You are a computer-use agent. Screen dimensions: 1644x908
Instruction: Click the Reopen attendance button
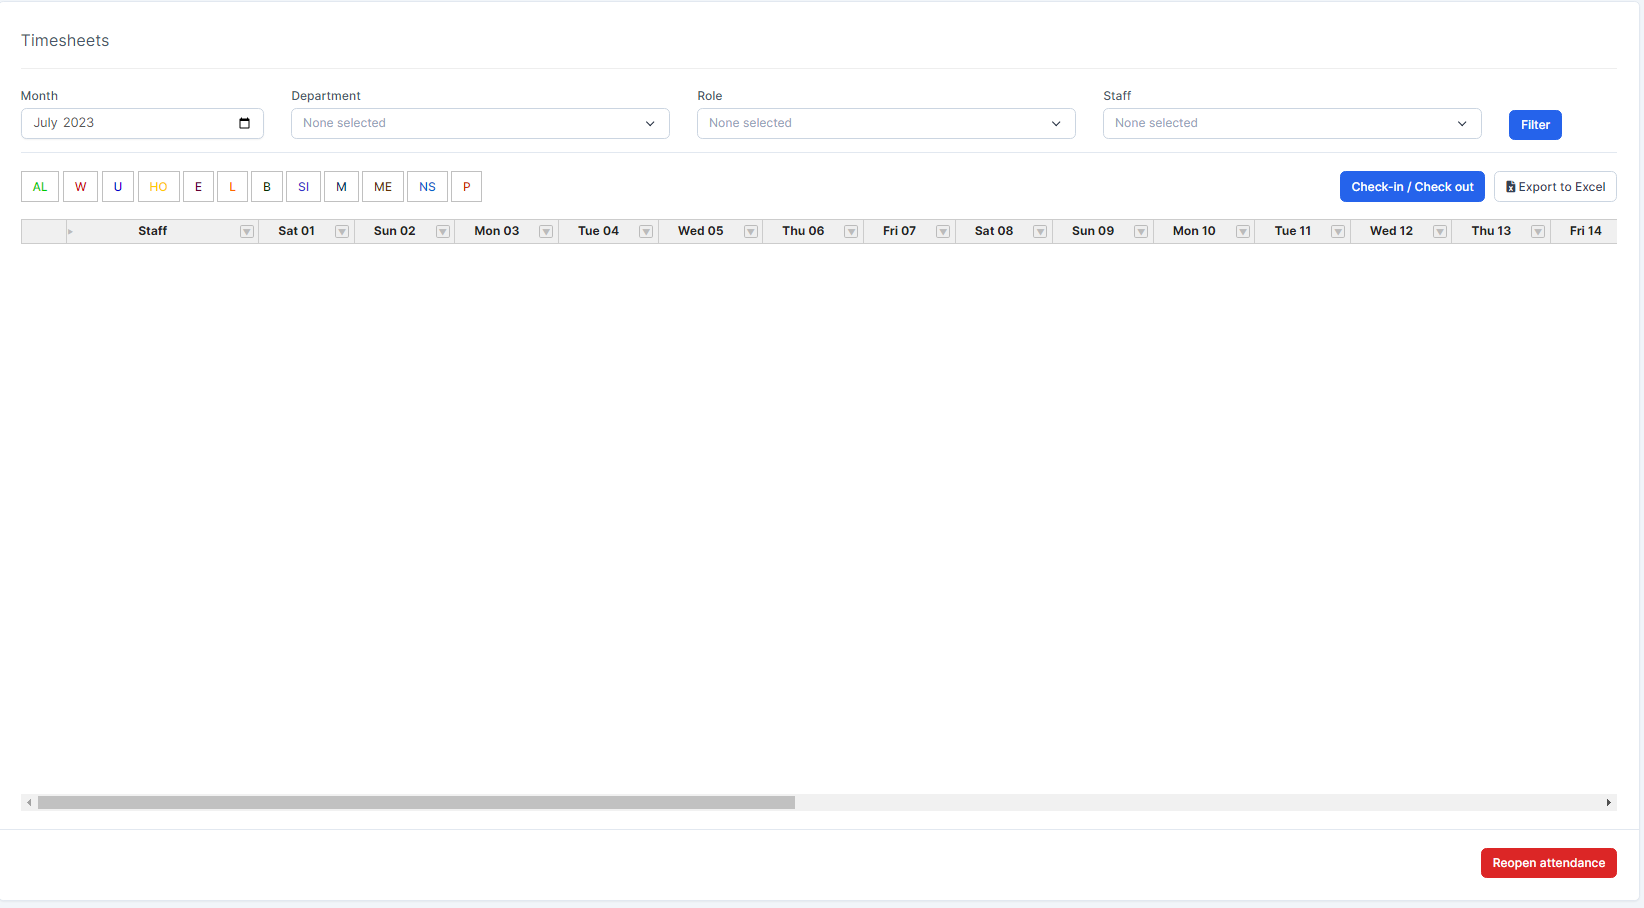(1548, 863)
